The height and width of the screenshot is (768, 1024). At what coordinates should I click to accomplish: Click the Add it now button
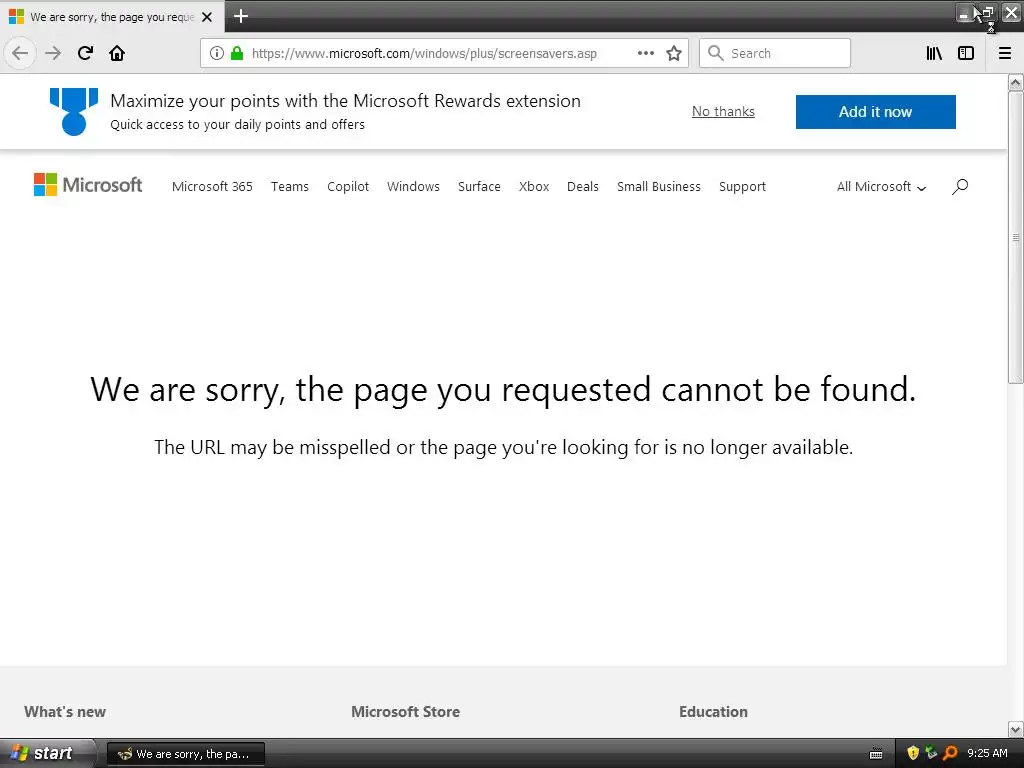click(x=876, y=112)
